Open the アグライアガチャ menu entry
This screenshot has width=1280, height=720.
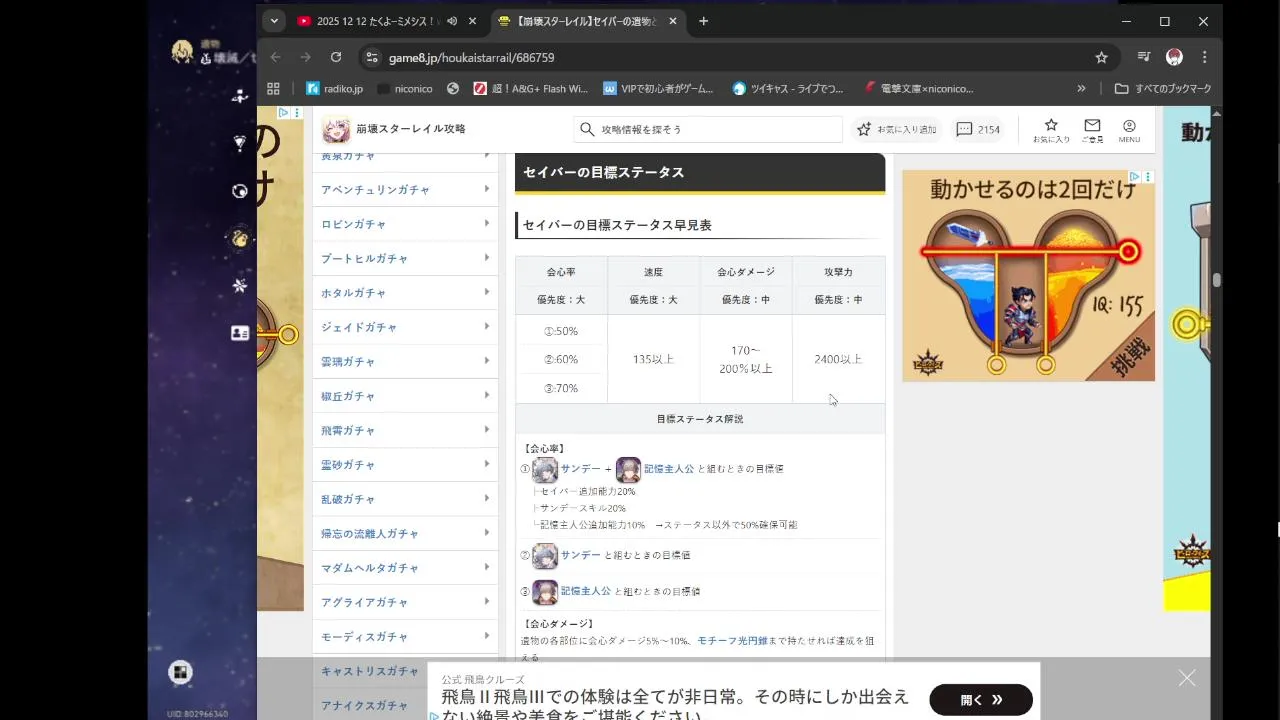(x=405, y=602)
